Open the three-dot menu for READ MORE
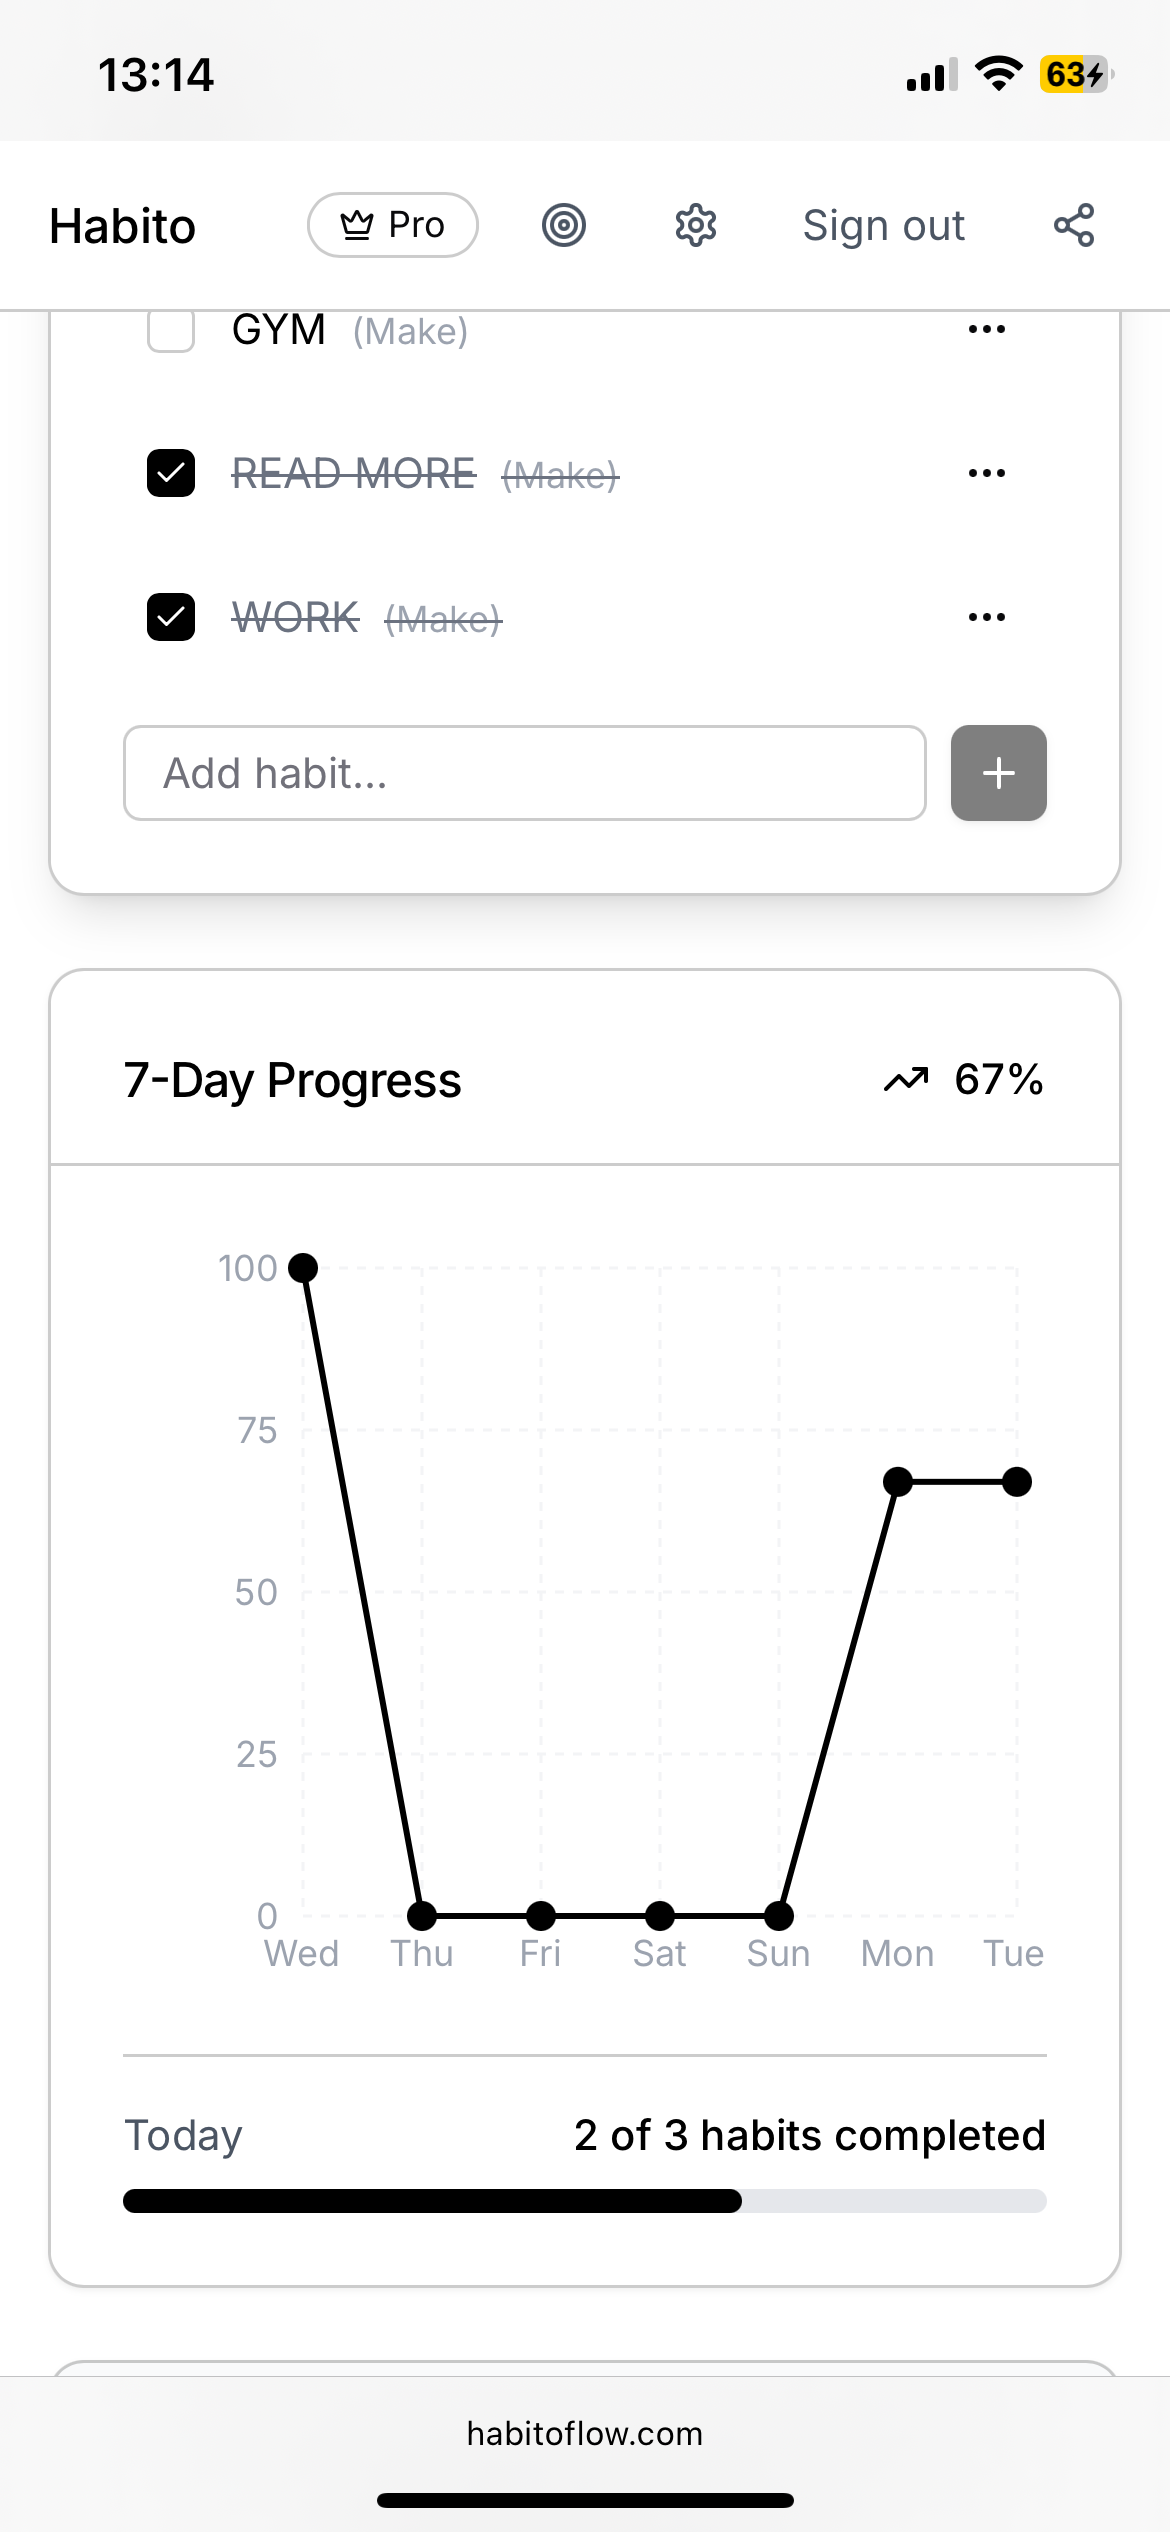Screen dimensions: 1170x2532 [x=987, y=473]
